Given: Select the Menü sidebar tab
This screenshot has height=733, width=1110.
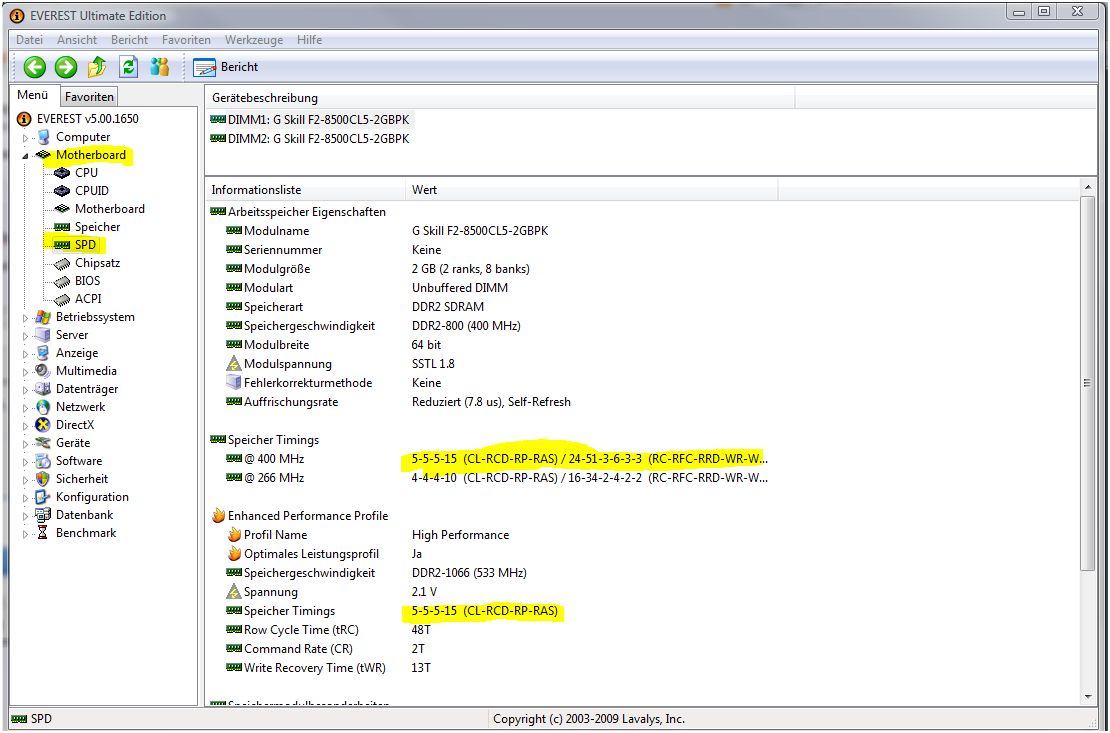Looking at the screenshot, I should pos(33,96).
